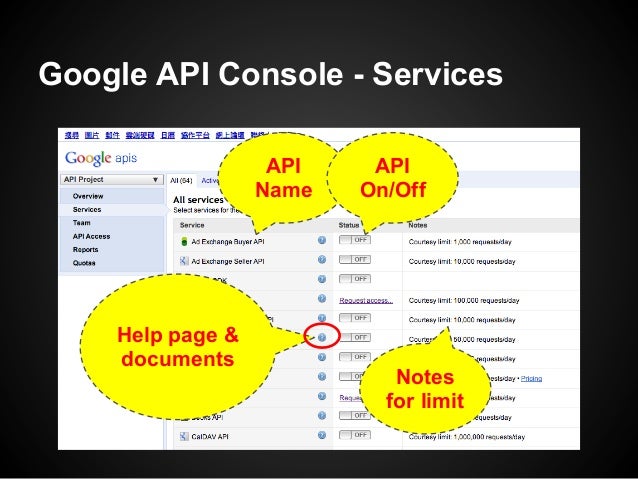The image size is (638, 479).
Task: Toggle OFF switch in the 50,000 requests/day row
Action: click(355, 337)
